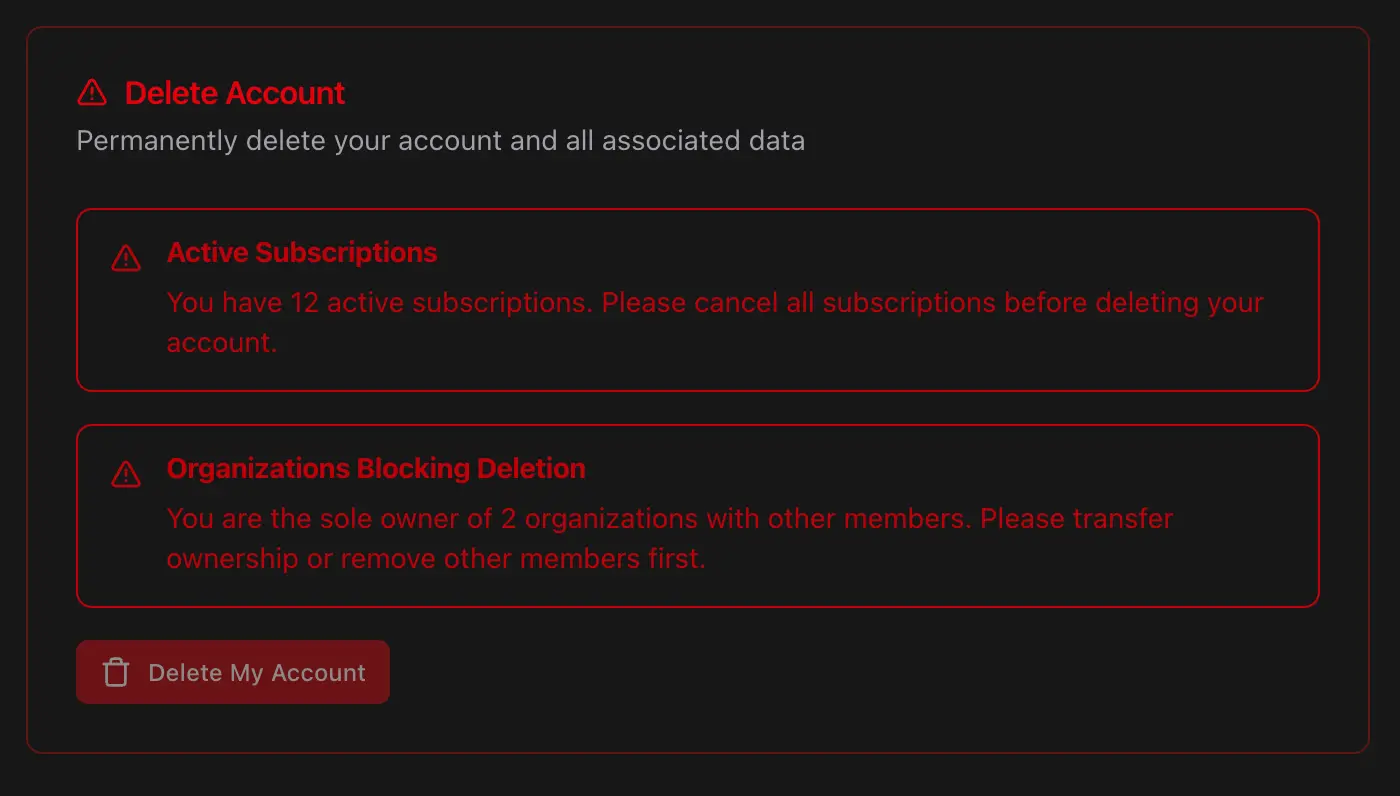
Task: Select the Organizations Blocking Deletion alert title
Action: [376, 469]
